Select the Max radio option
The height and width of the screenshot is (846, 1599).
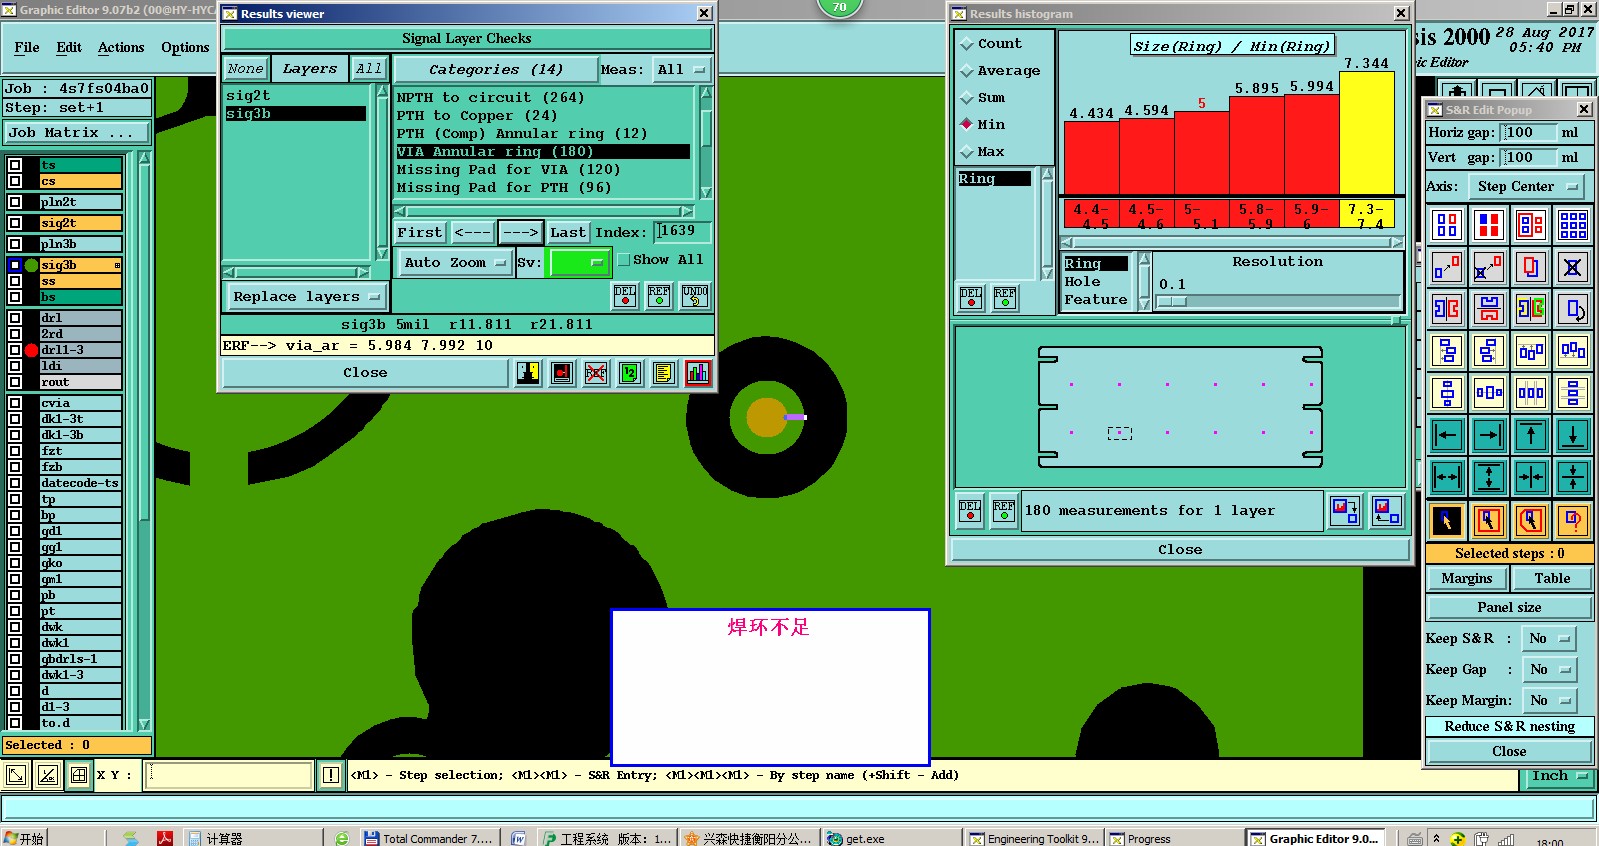966,153
